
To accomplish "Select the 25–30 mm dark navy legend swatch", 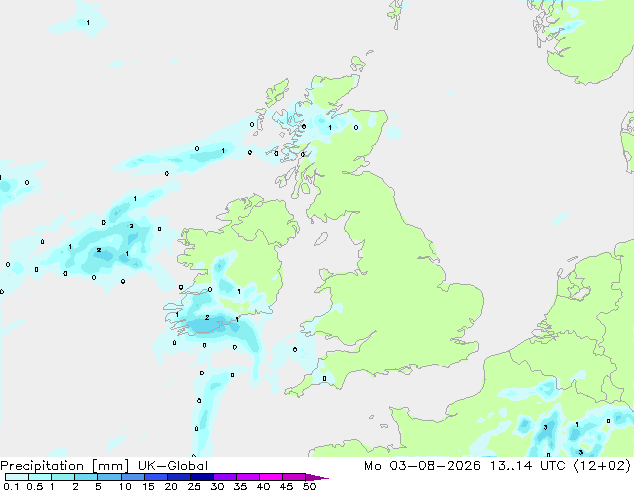I will click(x=202, y=477).
